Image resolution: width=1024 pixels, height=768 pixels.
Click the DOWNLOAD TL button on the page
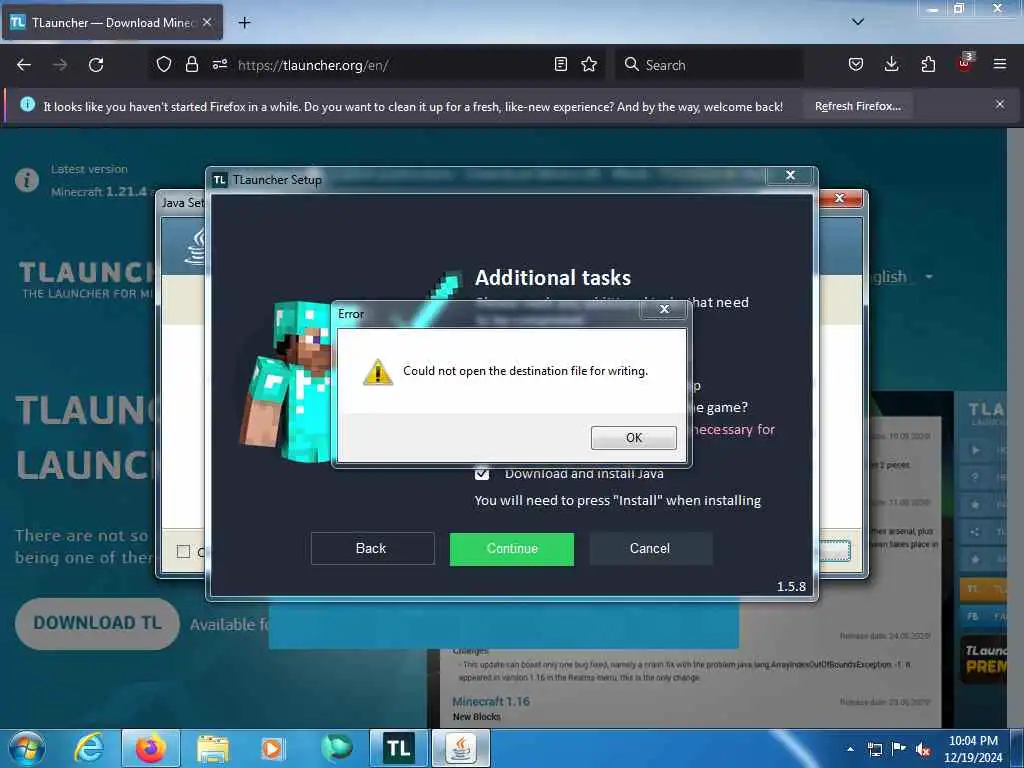coord(97,623)
